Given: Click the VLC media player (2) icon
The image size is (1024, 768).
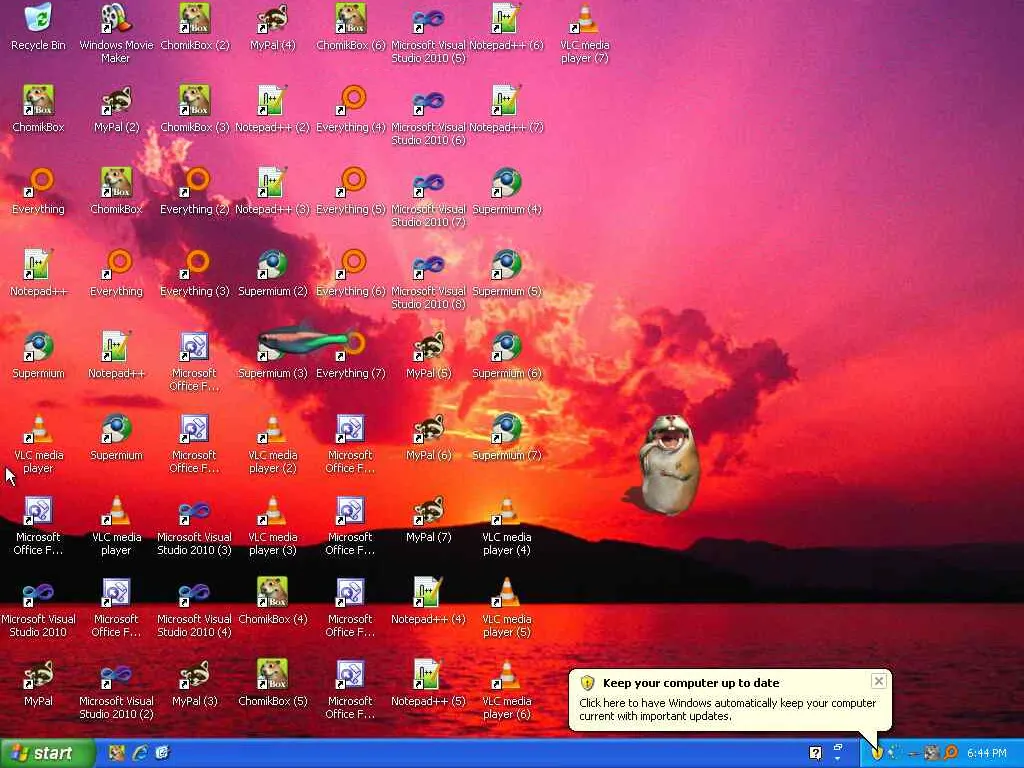Looking at the screenshot, I should click(272, 443).
